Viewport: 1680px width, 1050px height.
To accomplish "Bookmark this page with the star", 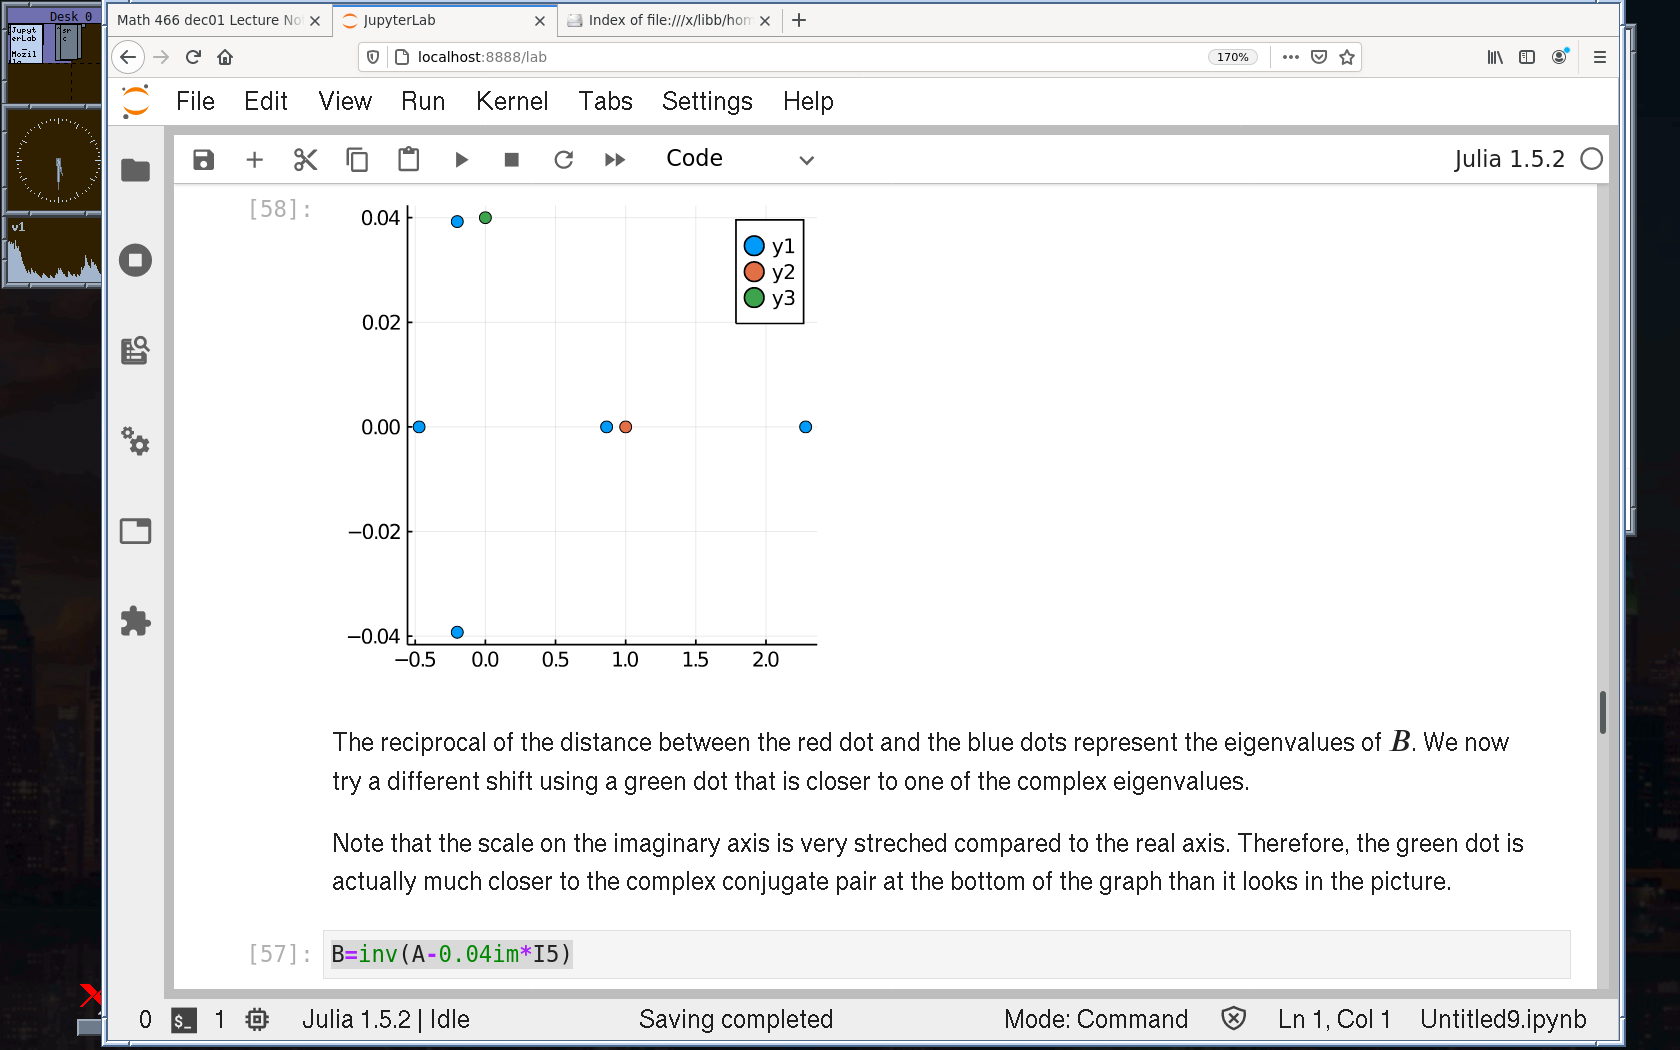I will 1347,57.
